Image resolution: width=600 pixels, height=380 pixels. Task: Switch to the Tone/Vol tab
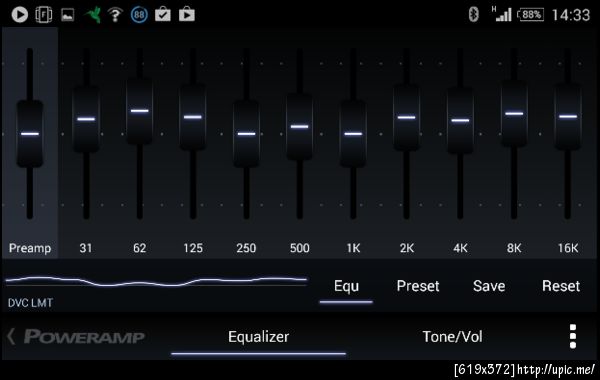[x=452, y=337]
